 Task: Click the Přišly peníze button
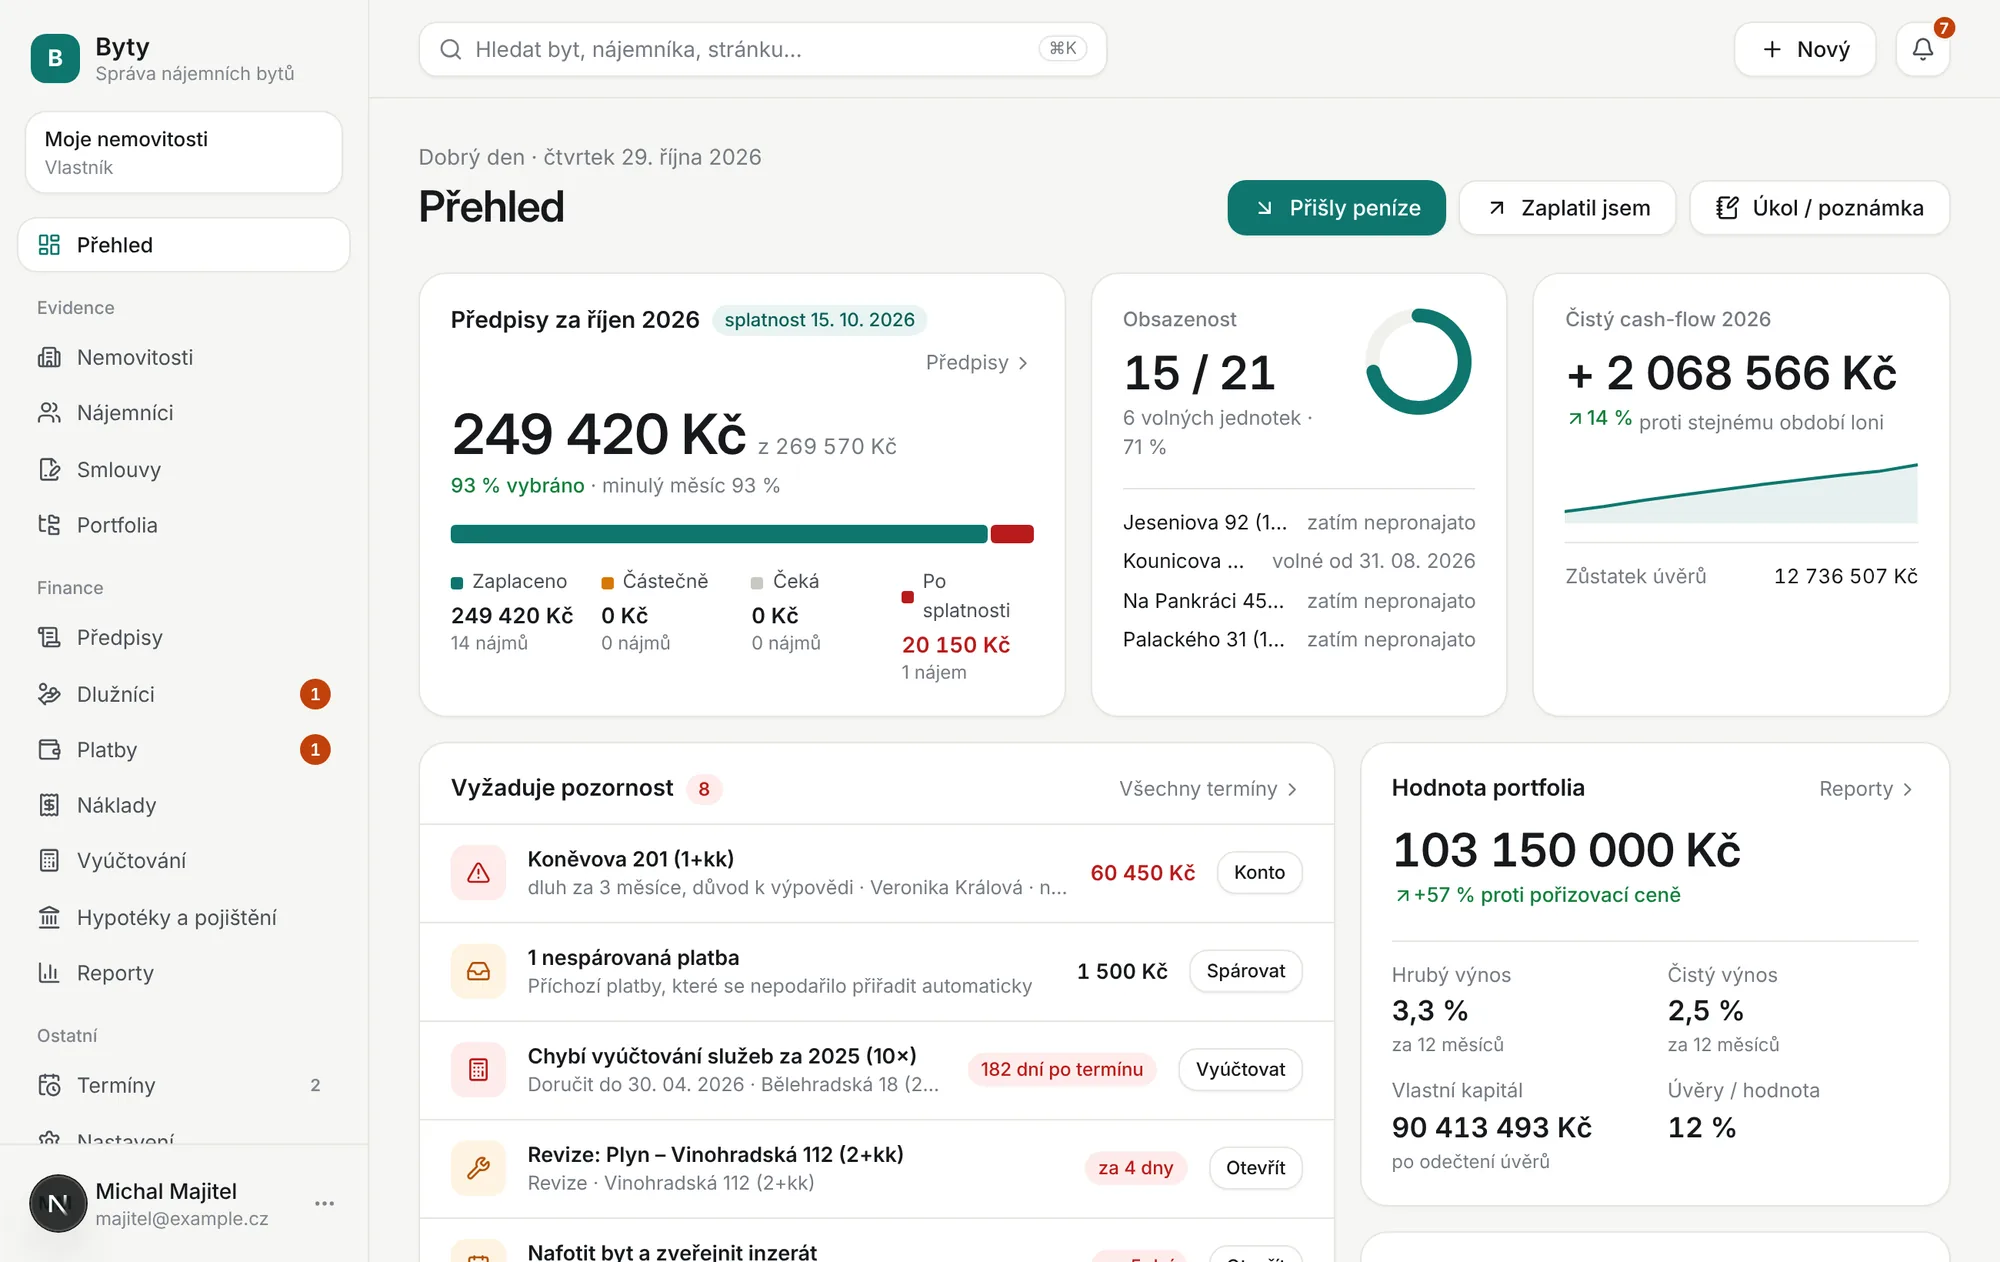point(1336,208)
